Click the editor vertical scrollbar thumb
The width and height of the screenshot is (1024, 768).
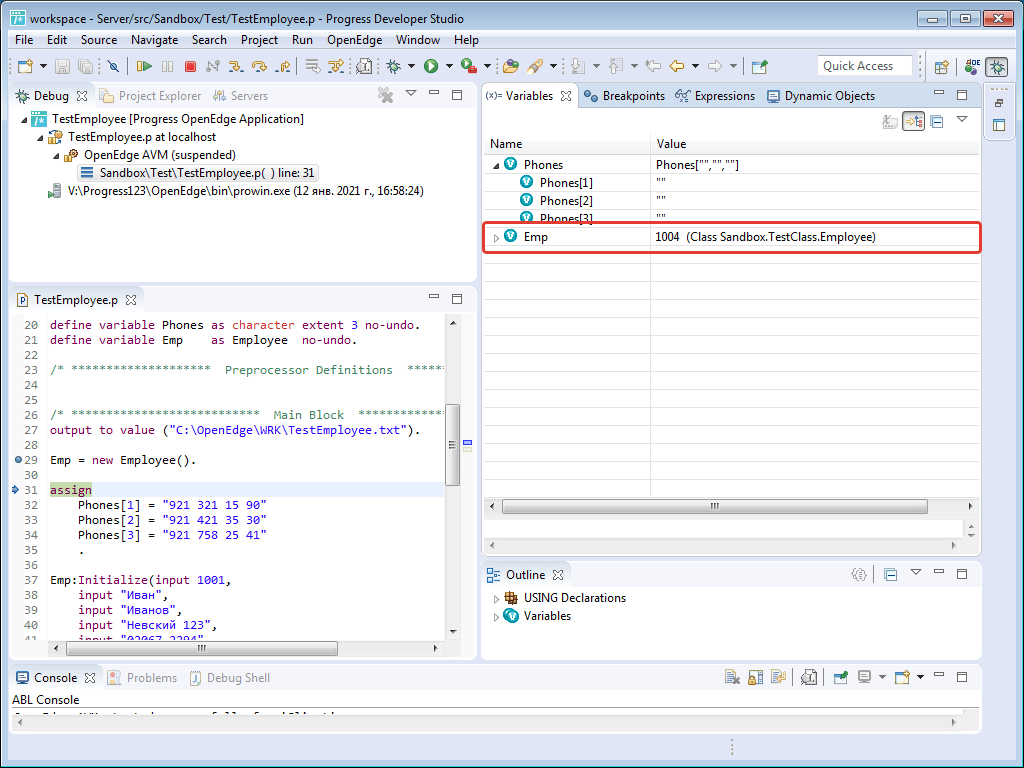pyautogui.click(x=452, y=445)
